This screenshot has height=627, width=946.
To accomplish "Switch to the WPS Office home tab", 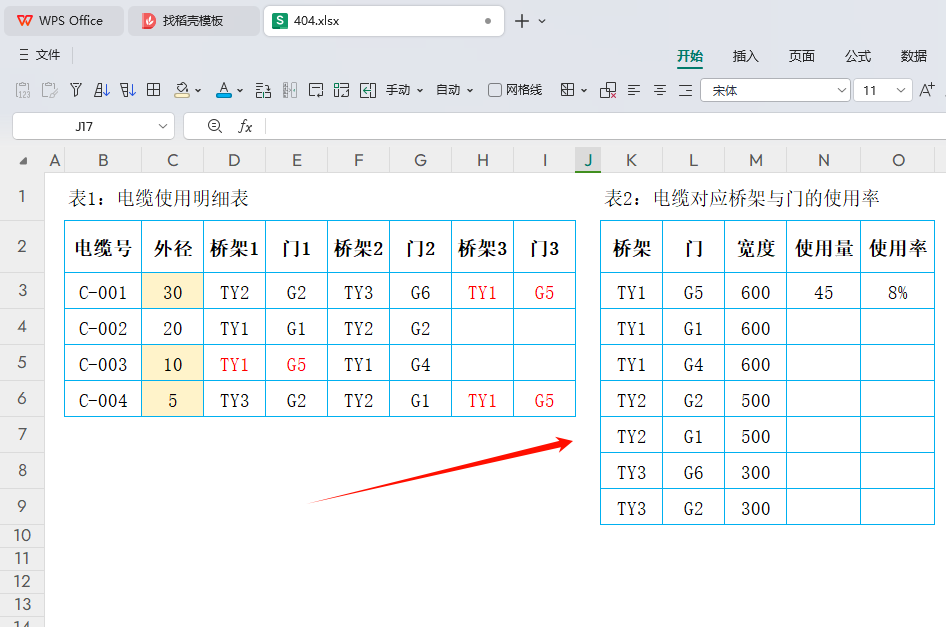I will coord(64,21).
